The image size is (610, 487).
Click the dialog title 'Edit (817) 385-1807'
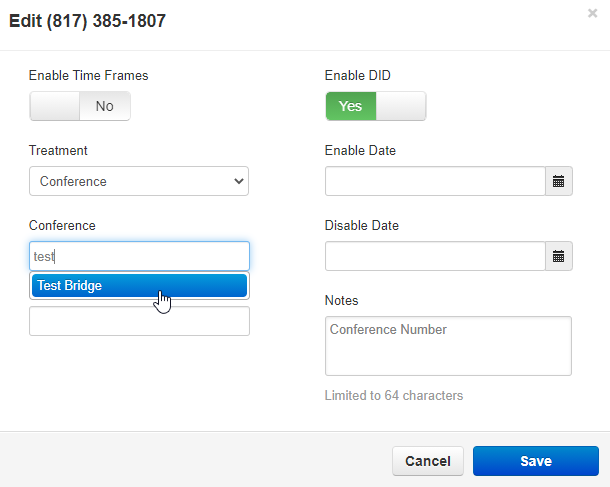tap(88, 22)
